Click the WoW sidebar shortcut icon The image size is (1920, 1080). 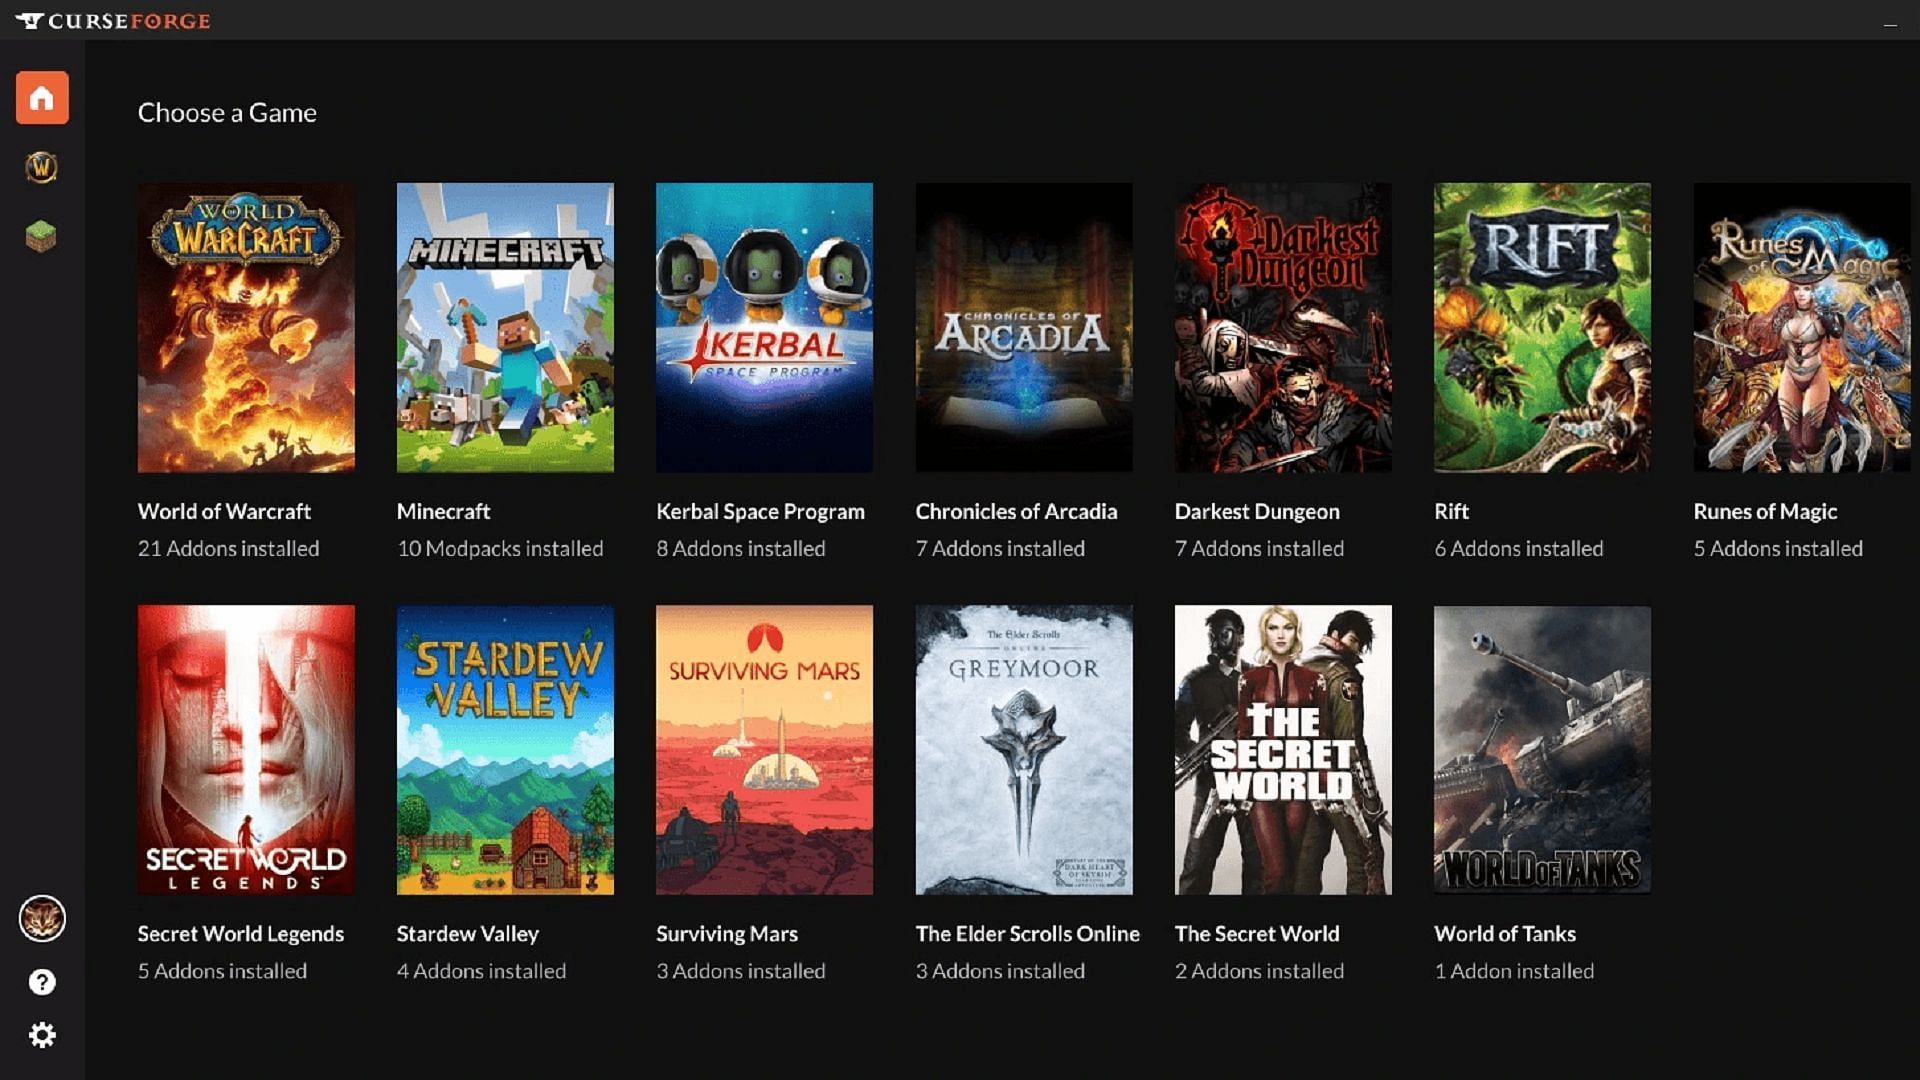pyautogui.click(x=41, y=167)
